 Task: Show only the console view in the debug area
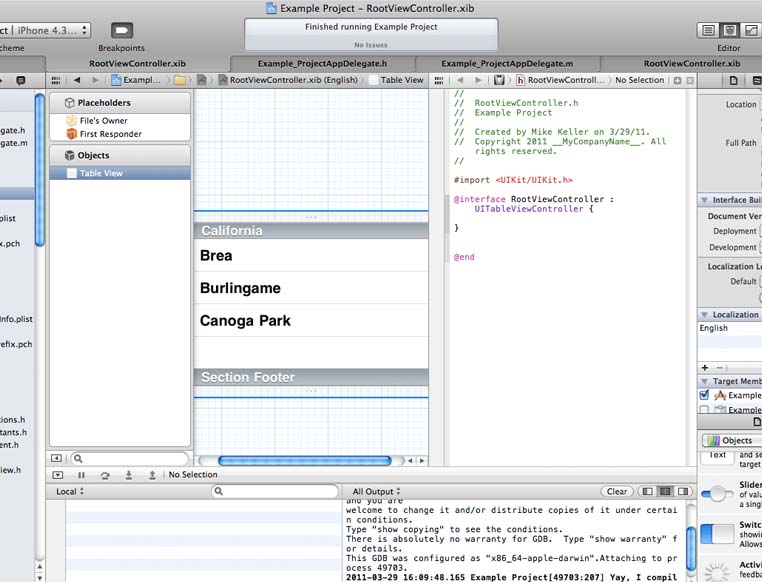(x=683, y=491)
